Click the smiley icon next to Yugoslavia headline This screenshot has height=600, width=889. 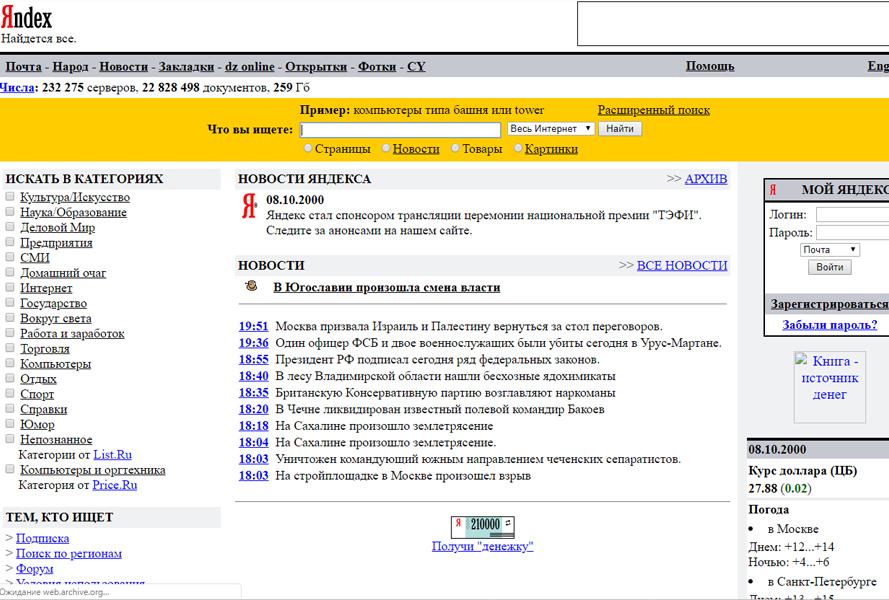coord(251,286)
